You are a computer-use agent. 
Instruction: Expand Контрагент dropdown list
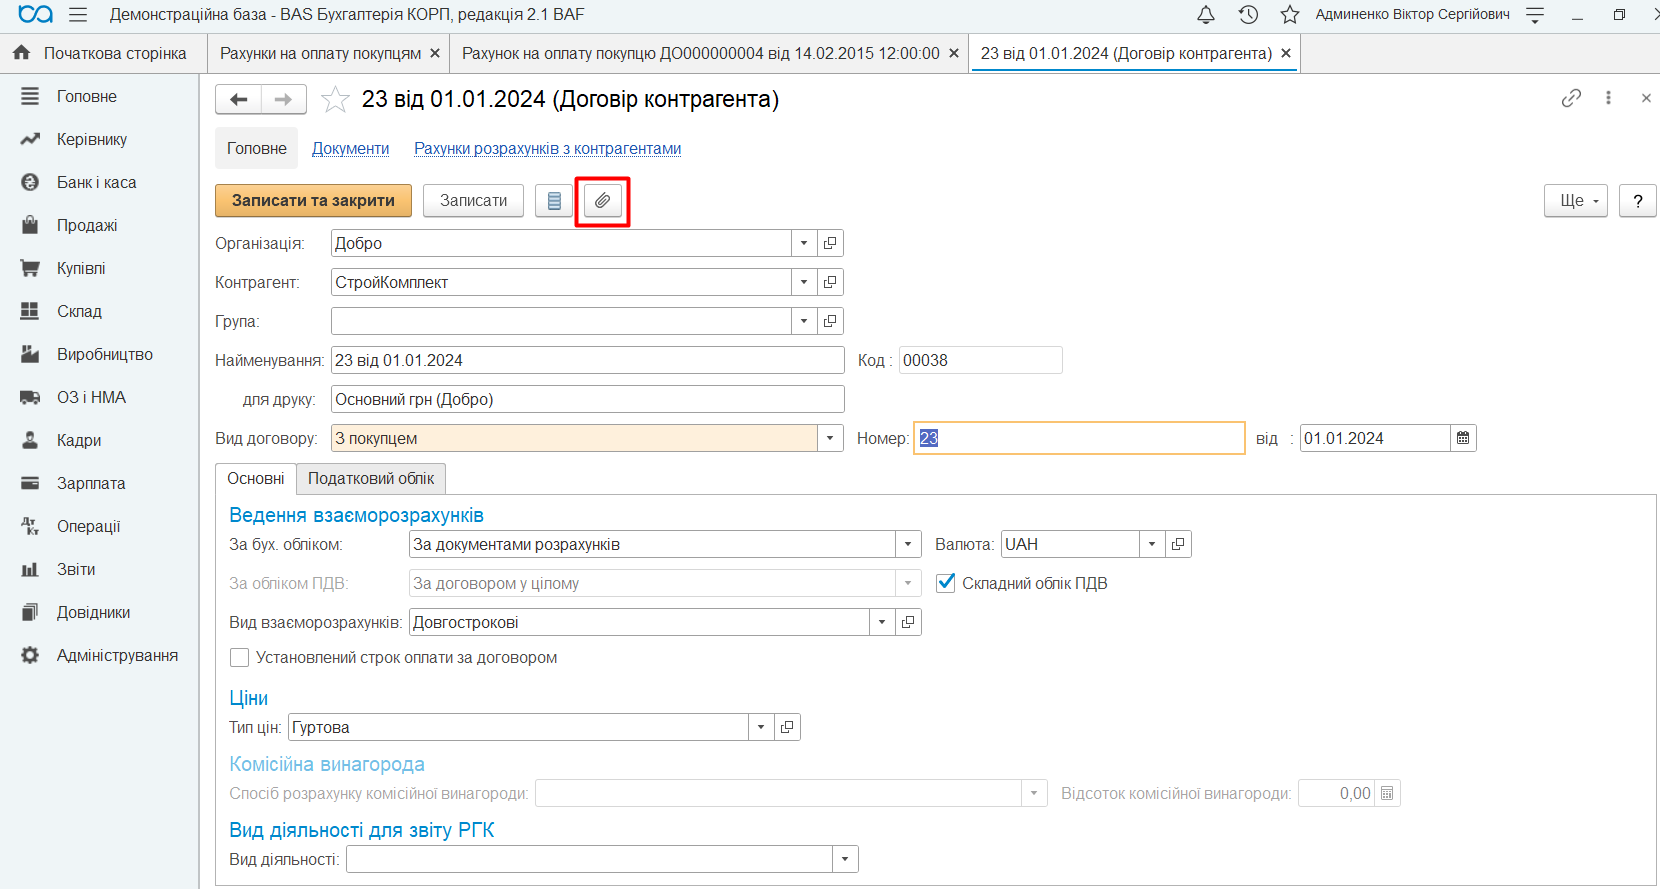coord(804,282)
